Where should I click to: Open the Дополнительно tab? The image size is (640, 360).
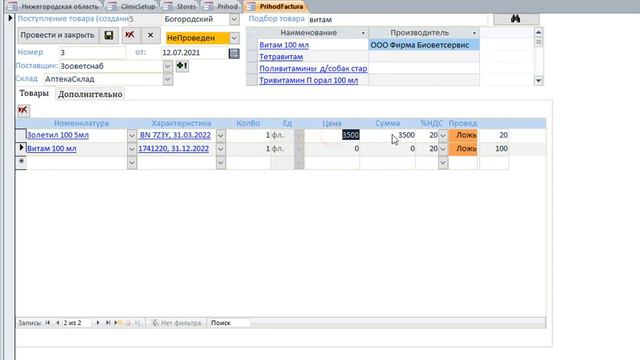pos(90,94)
